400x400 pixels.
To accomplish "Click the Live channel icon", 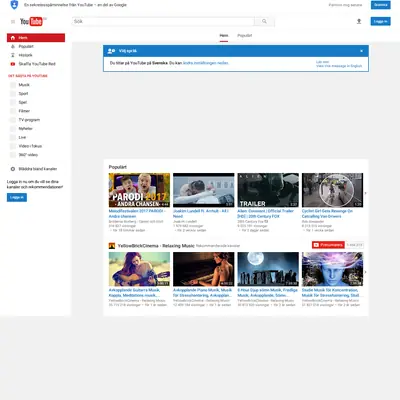I will tap(13, 137).
